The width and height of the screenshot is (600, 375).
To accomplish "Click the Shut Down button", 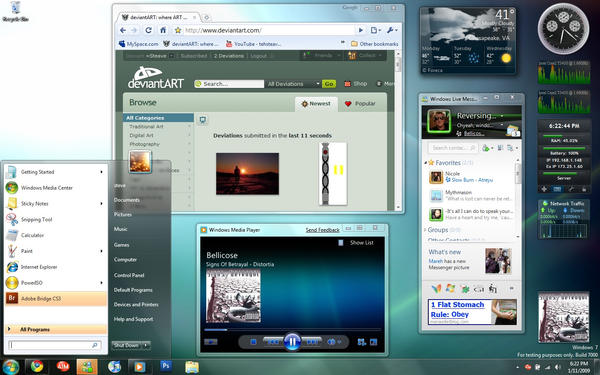I will [x=127, y=345].
